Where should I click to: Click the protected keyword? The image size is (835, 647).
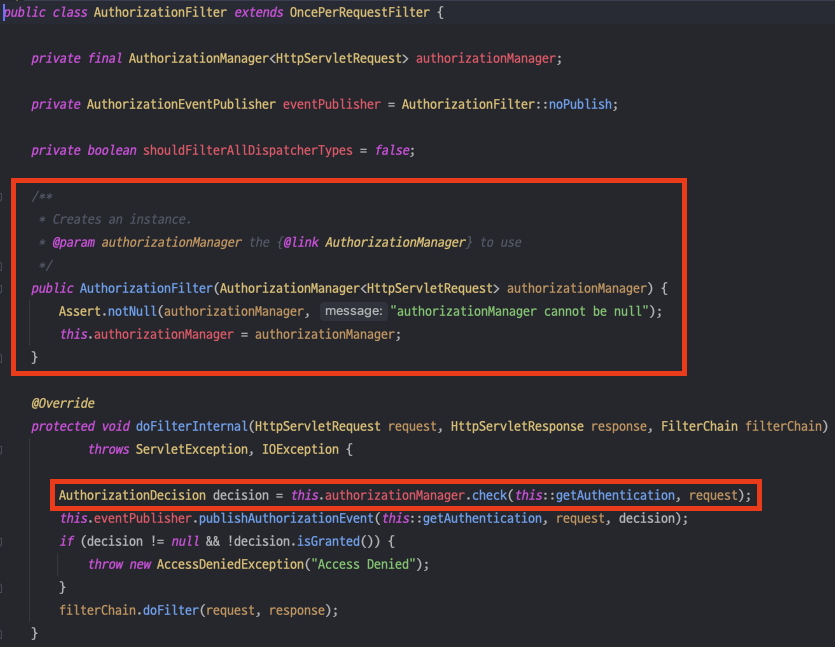point(63,426)
